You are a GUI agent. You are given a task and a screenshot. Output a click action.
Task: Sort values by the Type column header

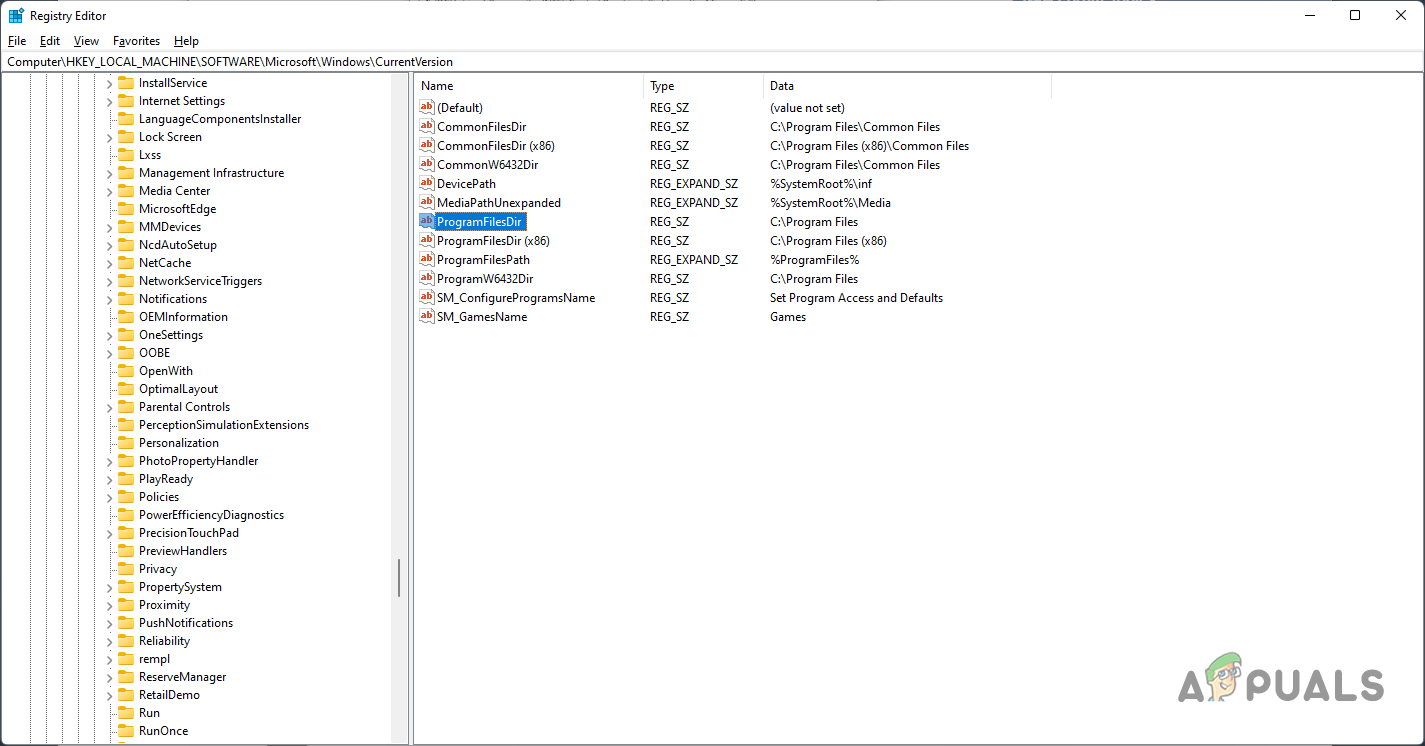[702, 86]
